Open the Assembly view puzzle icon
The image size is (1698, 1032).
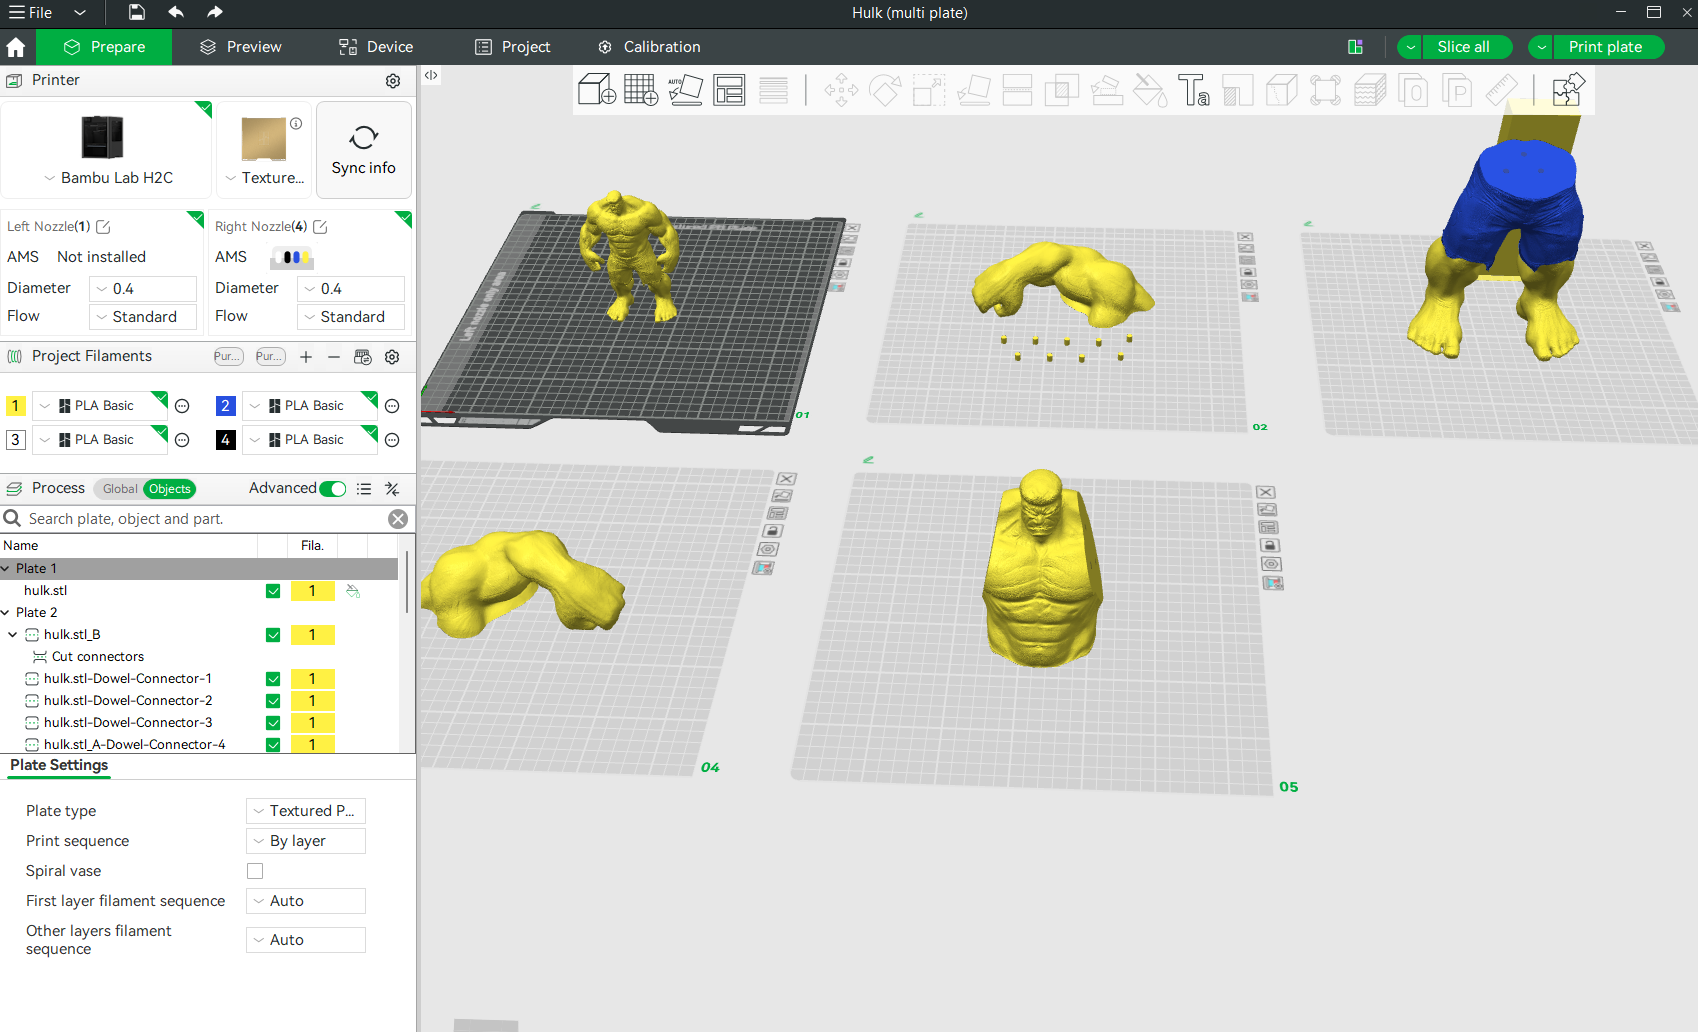click(x=1567, y=90)
